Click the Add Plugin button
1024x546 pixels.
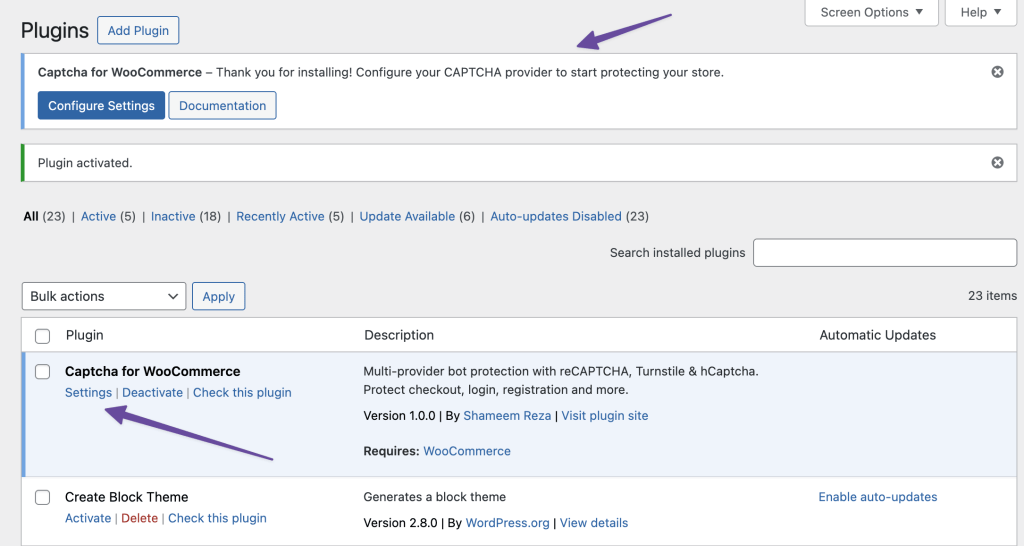[138, 30]
